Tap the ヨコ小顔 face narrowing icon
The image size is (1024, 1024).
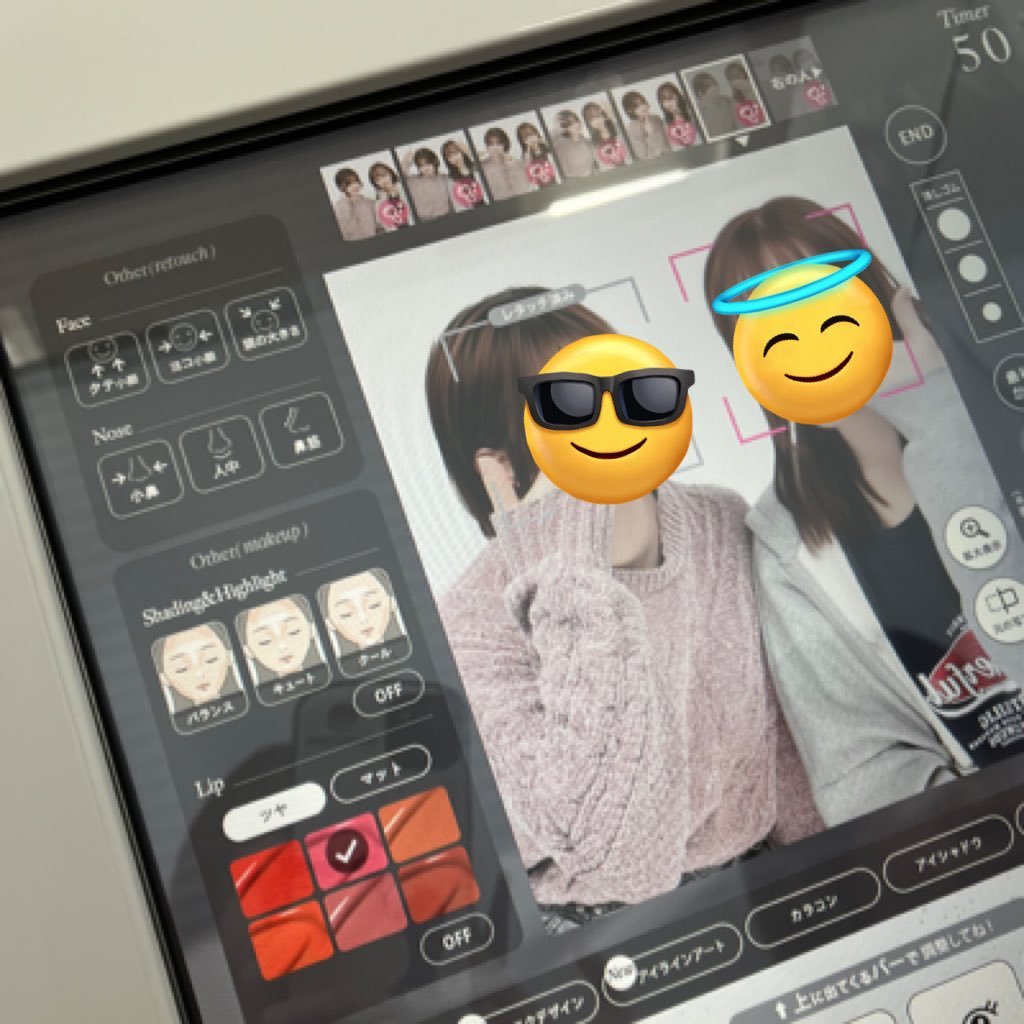tap(187, 346)
